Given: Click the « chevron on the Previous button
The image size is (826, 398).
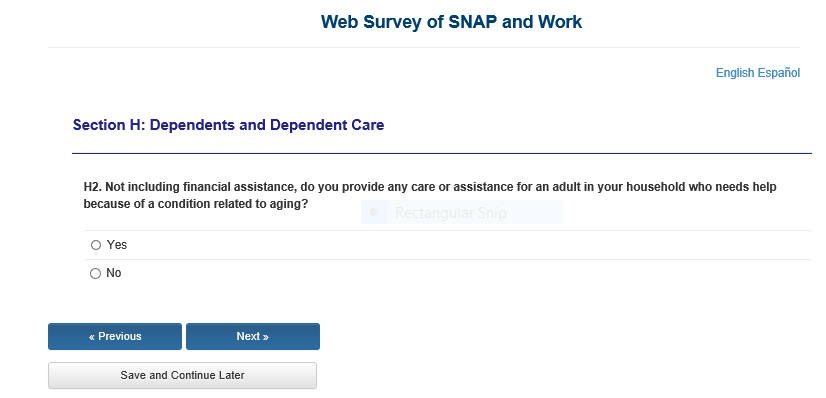Looking at the screenshot, I should pos(92,336).
